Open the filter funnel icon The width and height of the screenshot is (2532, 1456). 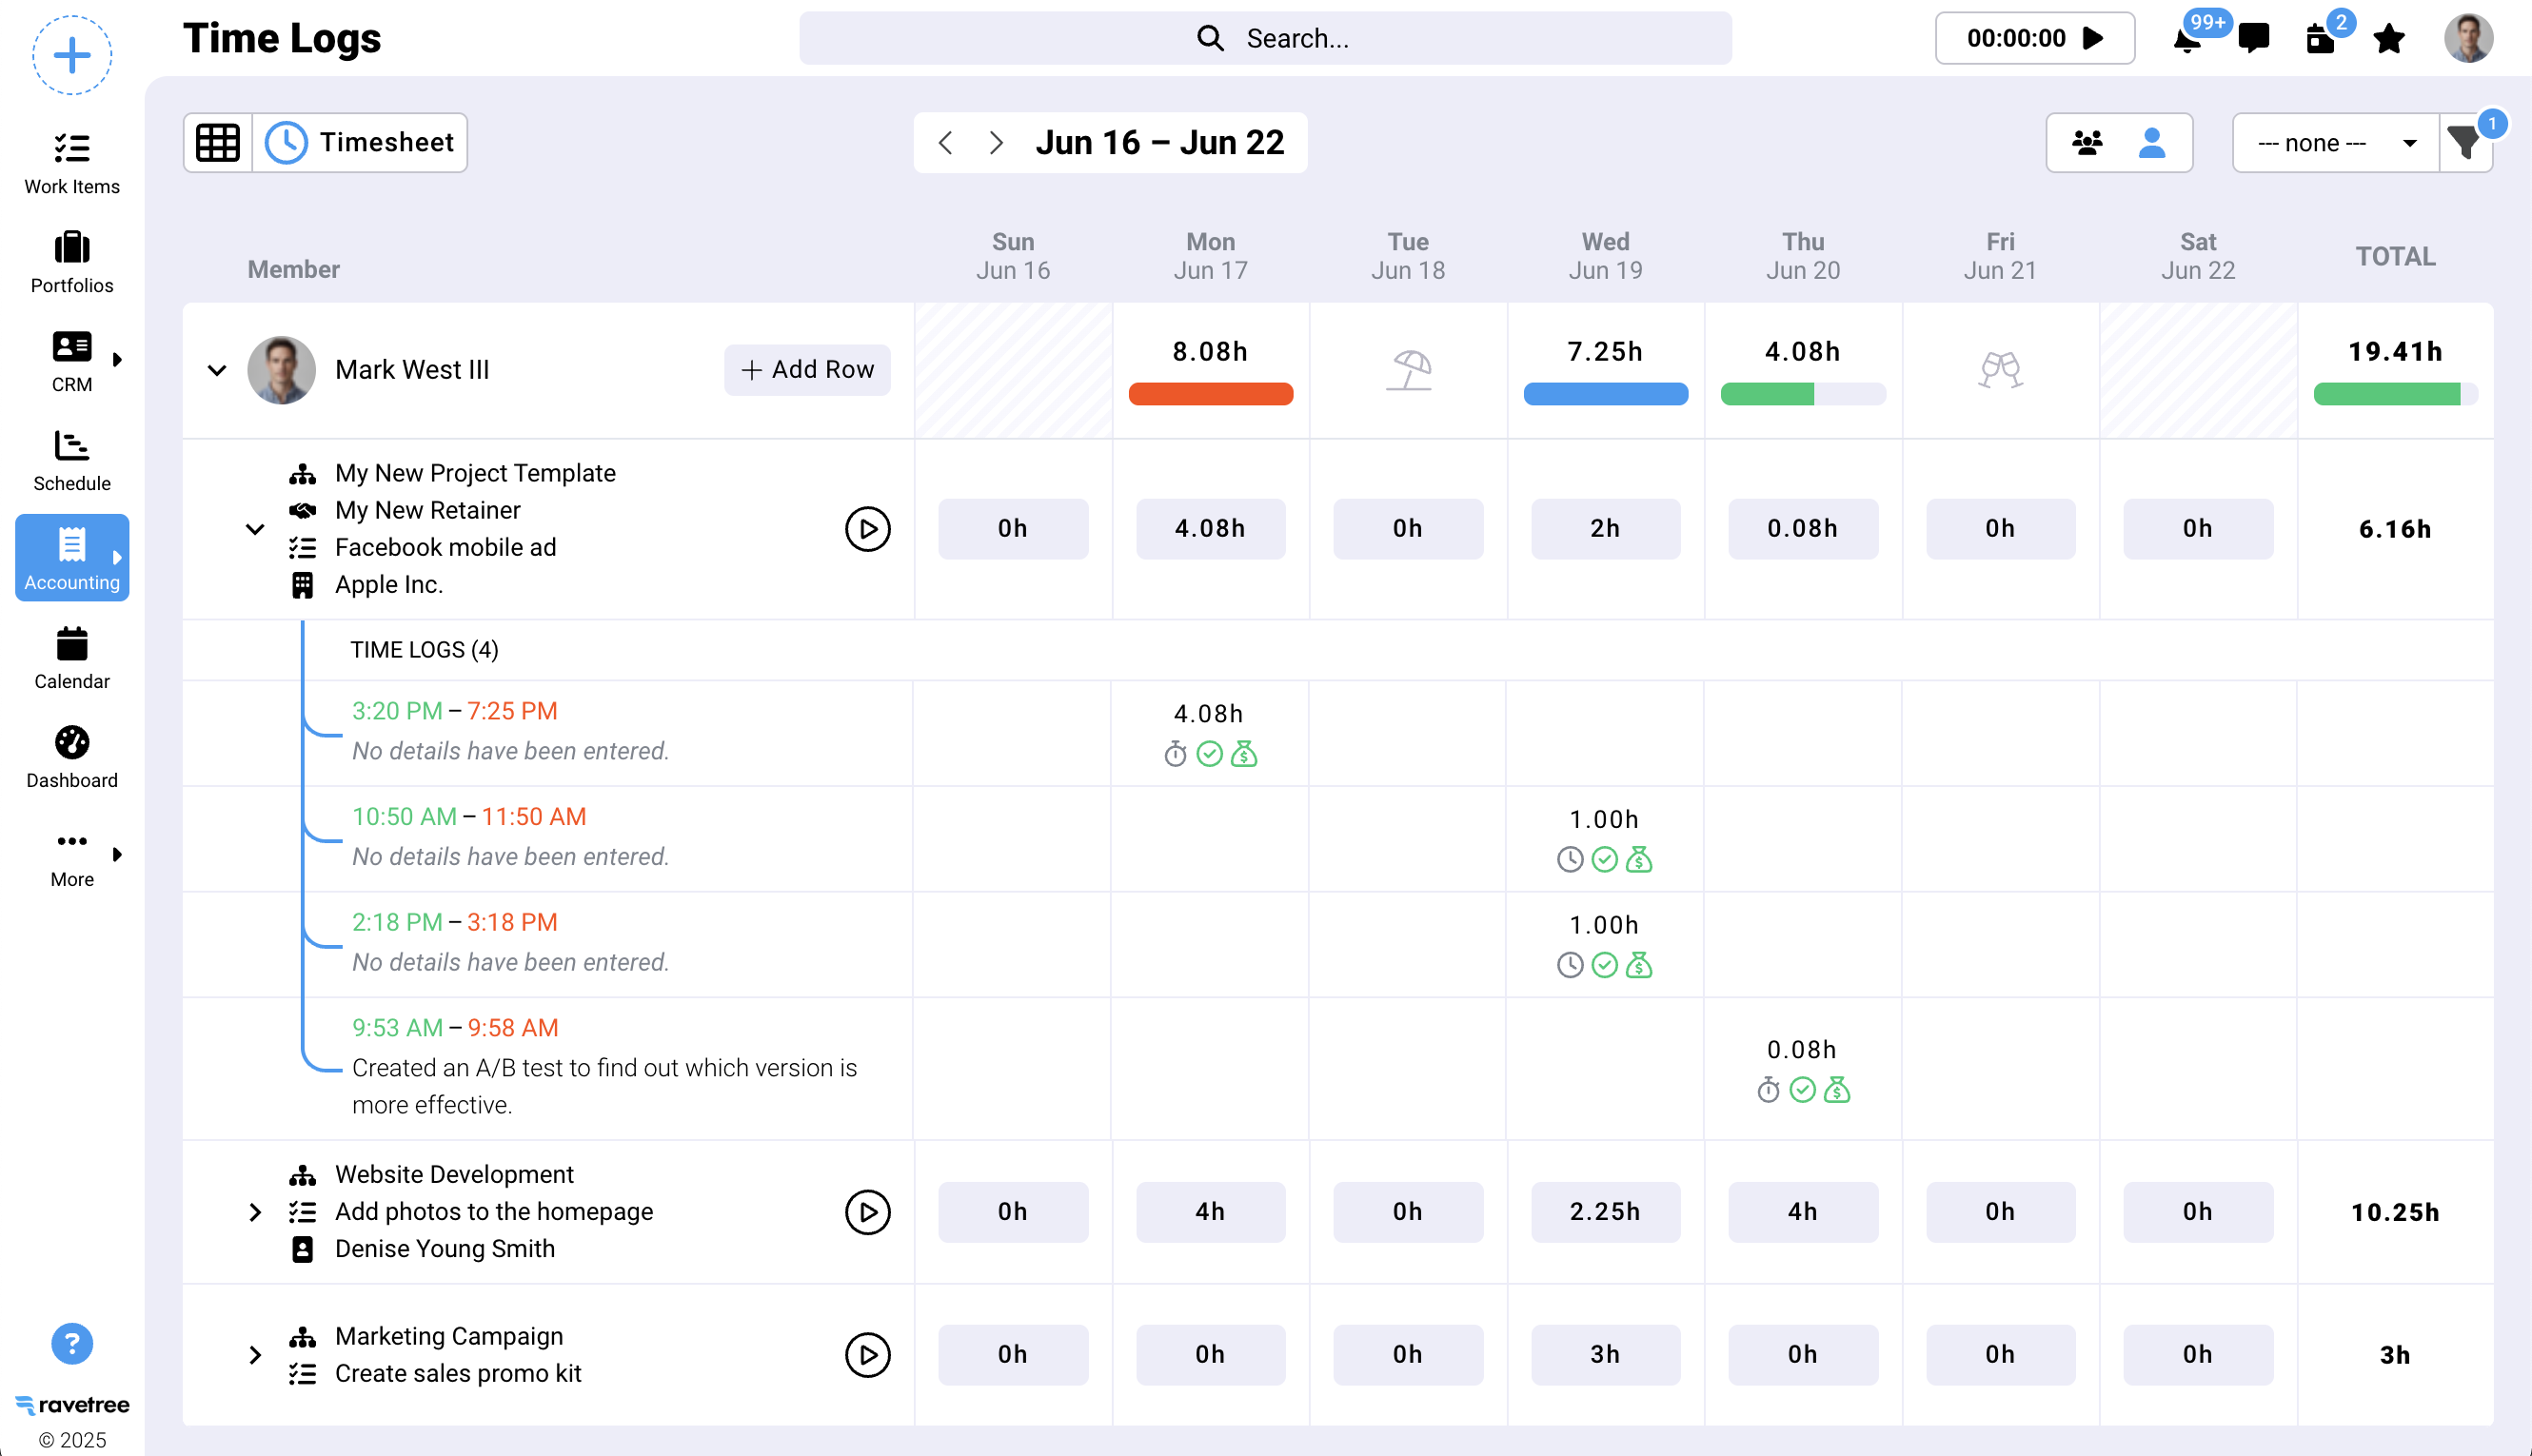(x=2464, y=143)
